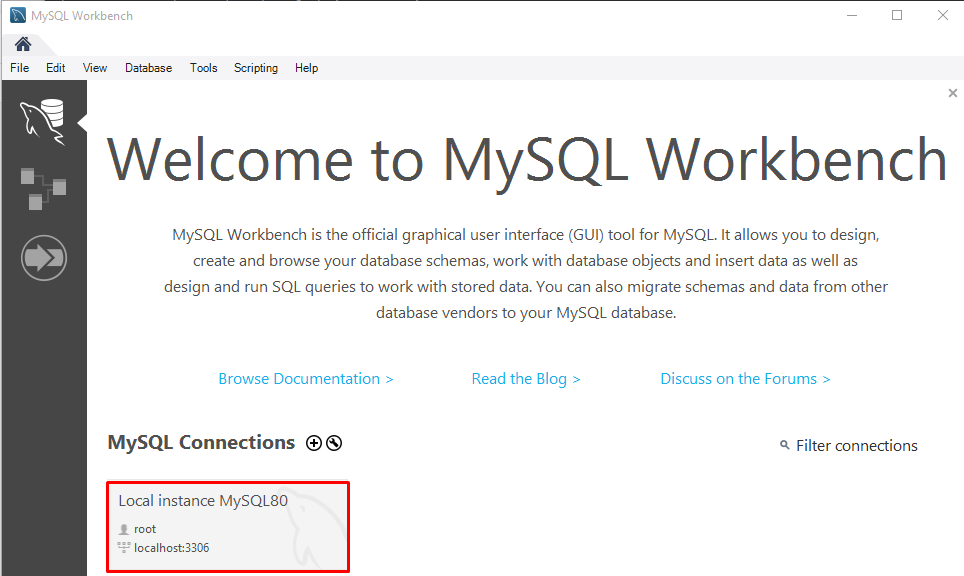Add a new MySQL connection with plus icon
This screenshot has width=964, height=576.
point(314,443)
